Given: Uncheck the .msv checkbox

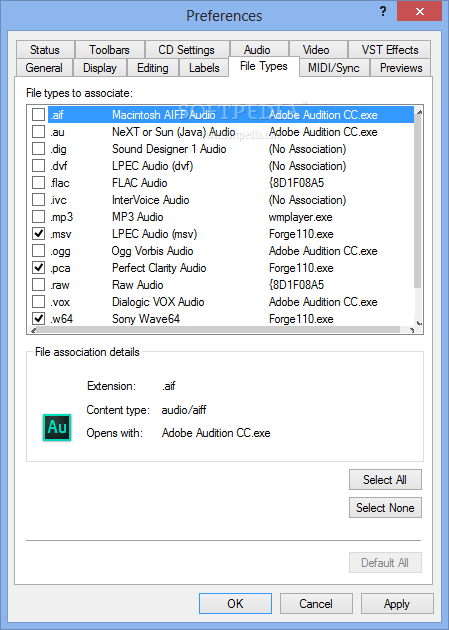Looking at the screenshot, I should click(39, 234).
